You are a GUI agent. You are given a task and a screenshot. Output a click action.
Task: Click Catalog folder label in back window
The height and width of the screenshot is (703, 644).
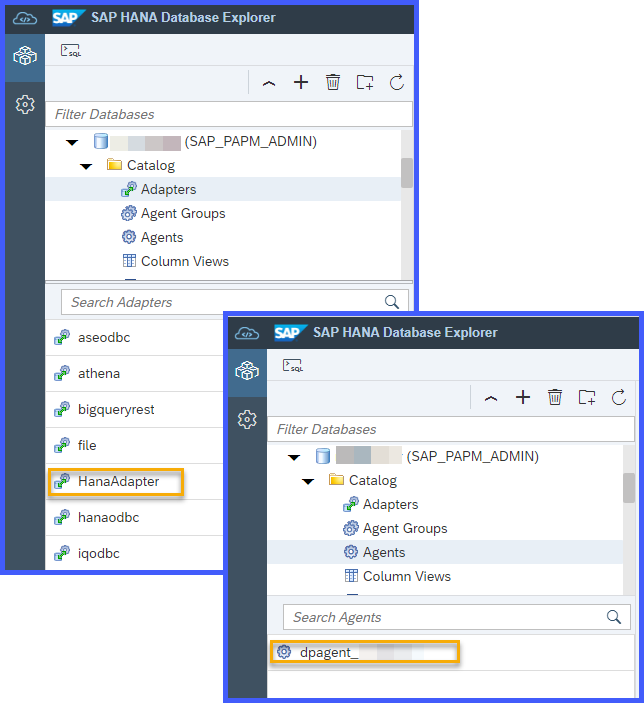click(x=151, y=165)
